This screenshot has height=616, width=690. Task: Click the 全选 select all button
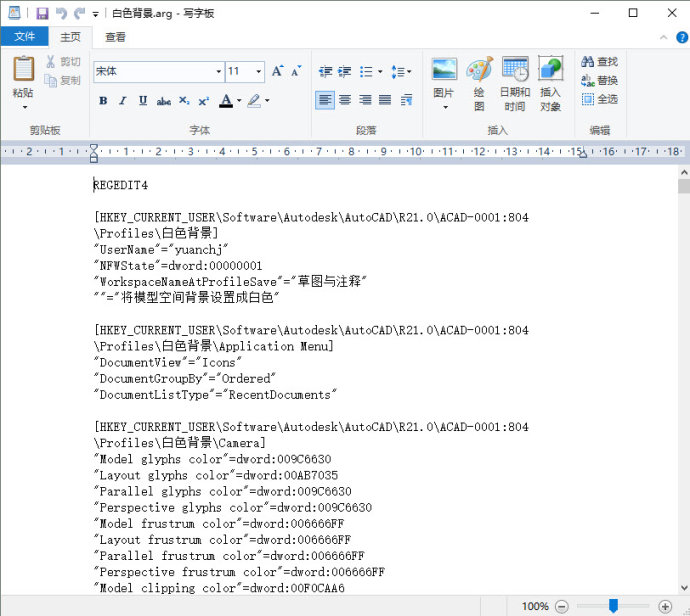click(599, 99)
